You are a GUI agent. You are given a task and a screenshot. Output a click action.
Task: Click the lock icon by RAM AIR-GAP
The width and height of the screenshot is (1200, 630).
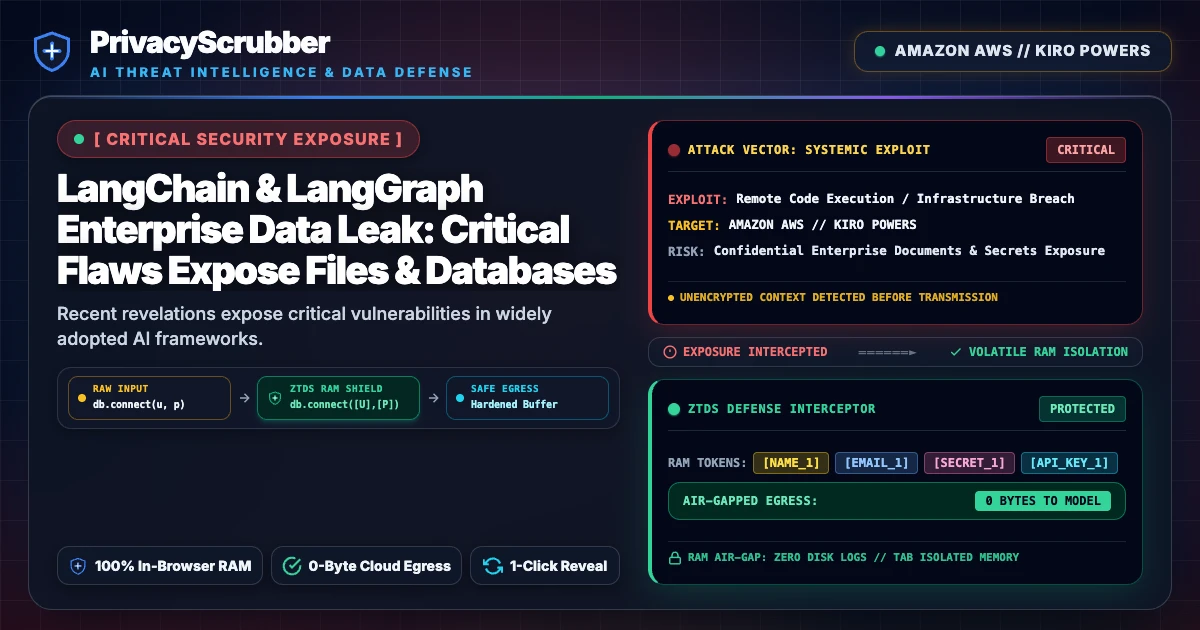tap(674, 557)
